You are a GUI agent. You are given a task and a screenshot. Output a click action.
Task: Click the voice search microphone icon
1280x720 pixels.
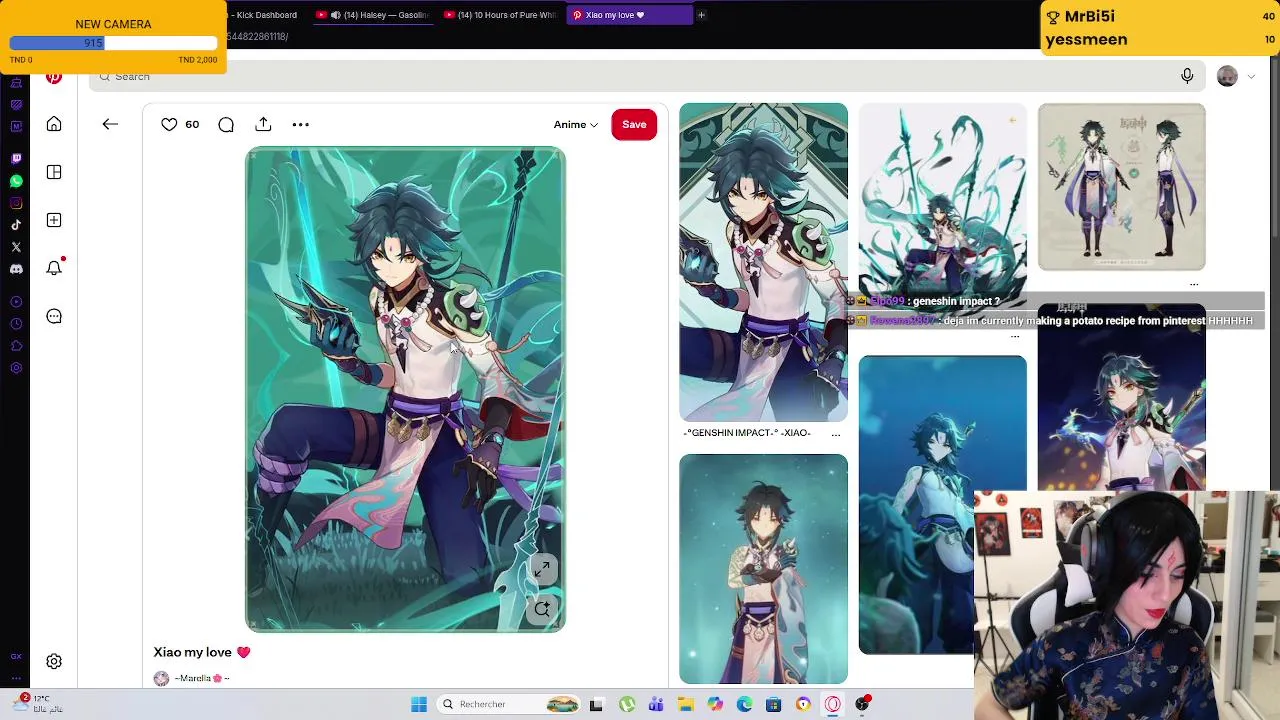(x=1187, y=76)
